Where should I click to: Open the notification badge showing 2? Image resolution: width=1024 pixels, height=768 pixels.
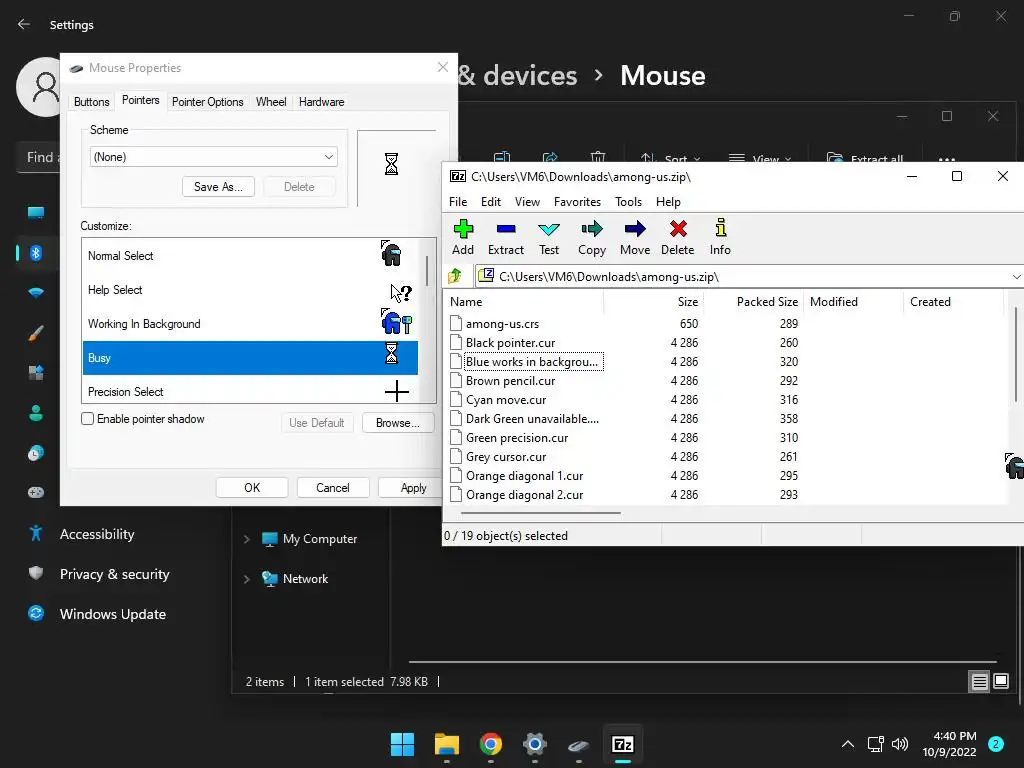[x=995, y=744]
